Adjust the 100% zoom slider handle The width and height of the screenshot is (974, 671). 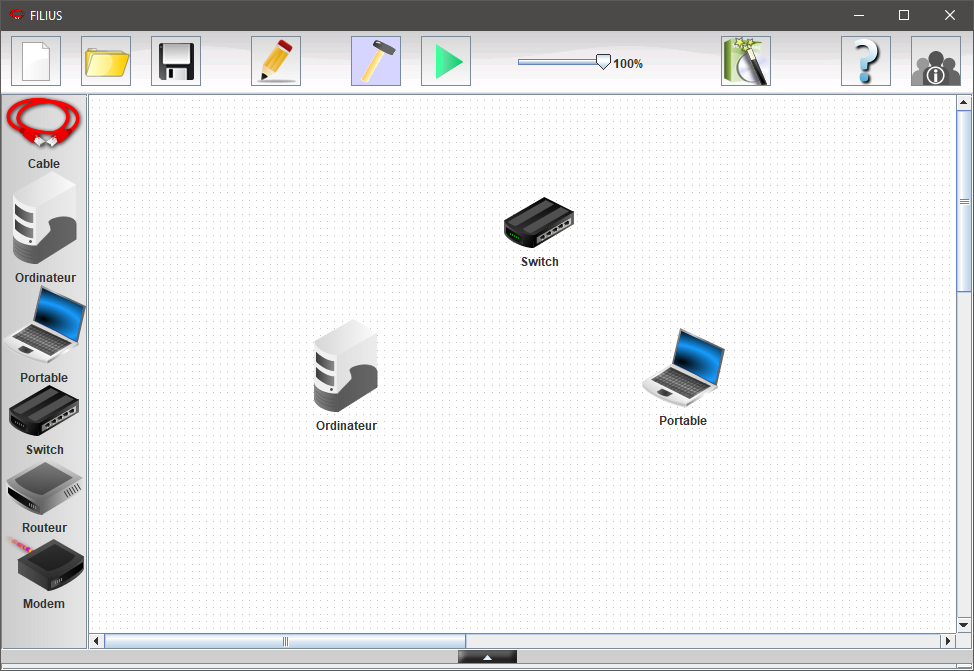[602, 62]
